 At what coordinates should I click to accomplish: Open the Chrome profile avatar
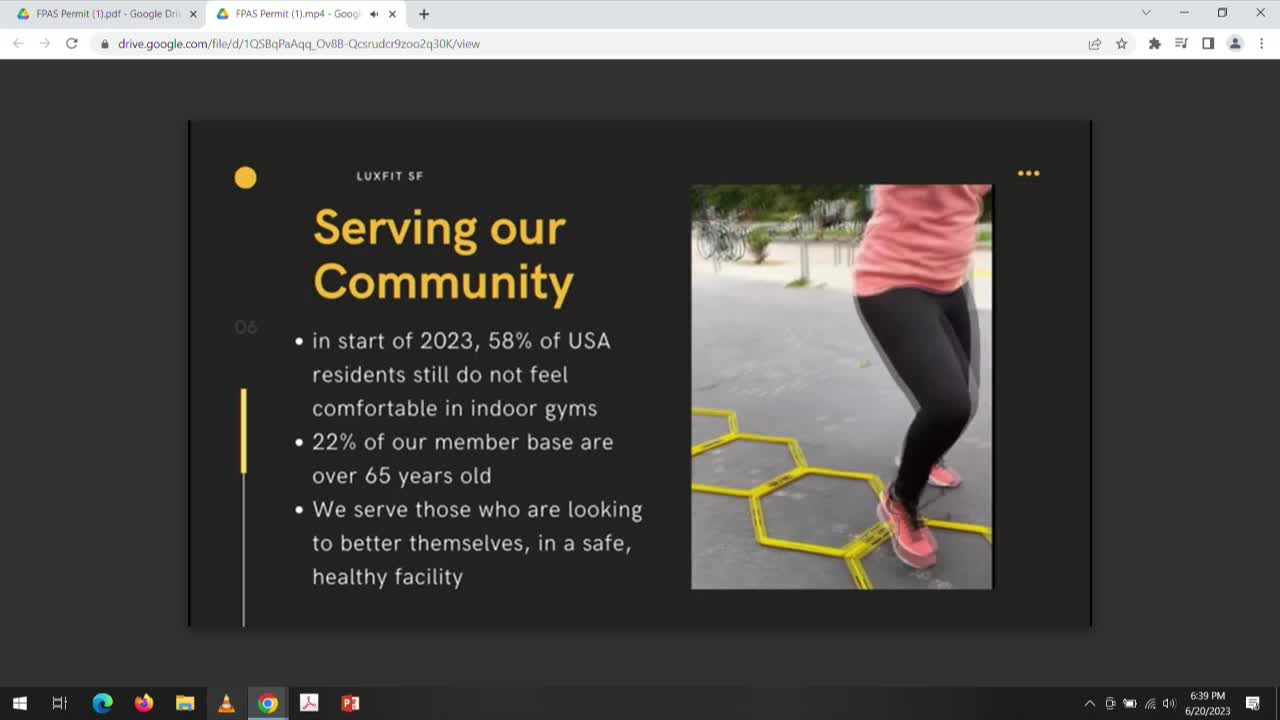(1234, 44)
